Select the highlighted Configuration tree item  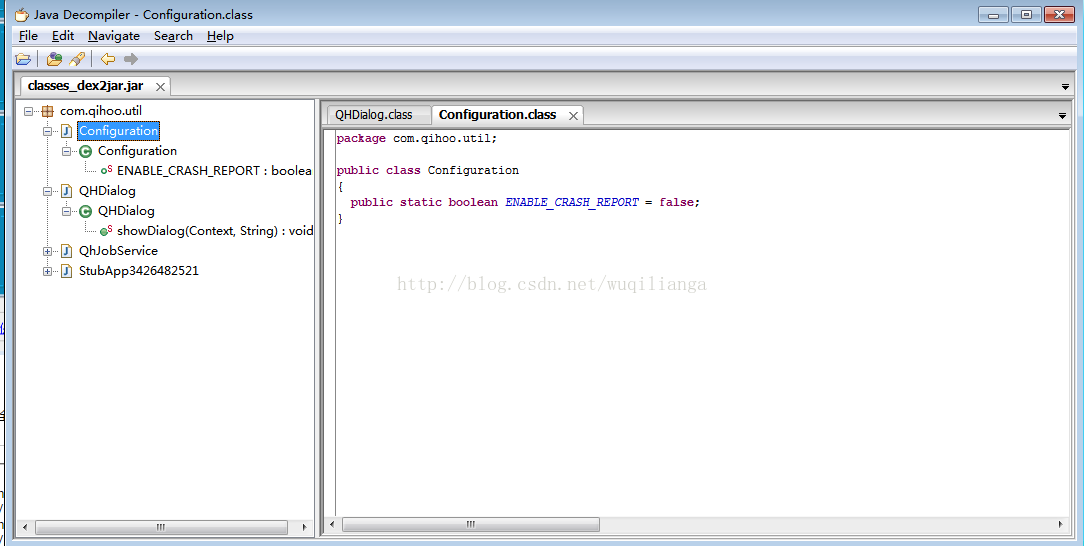118,131
